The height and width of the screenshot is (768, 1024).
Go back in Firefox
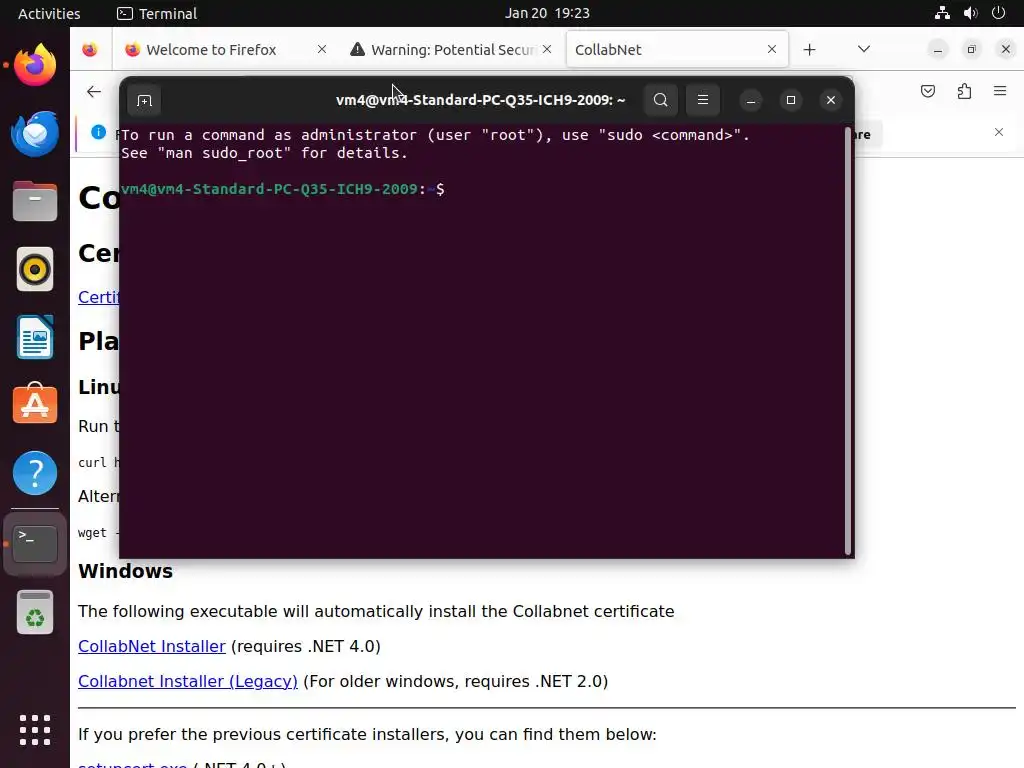tap(94, 91)
